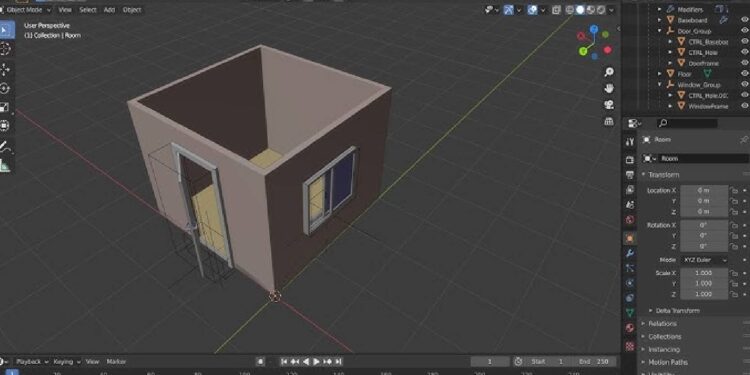Hide Window_Group in outliner
The height and width of the screenshot is (375, 750).
744,85
